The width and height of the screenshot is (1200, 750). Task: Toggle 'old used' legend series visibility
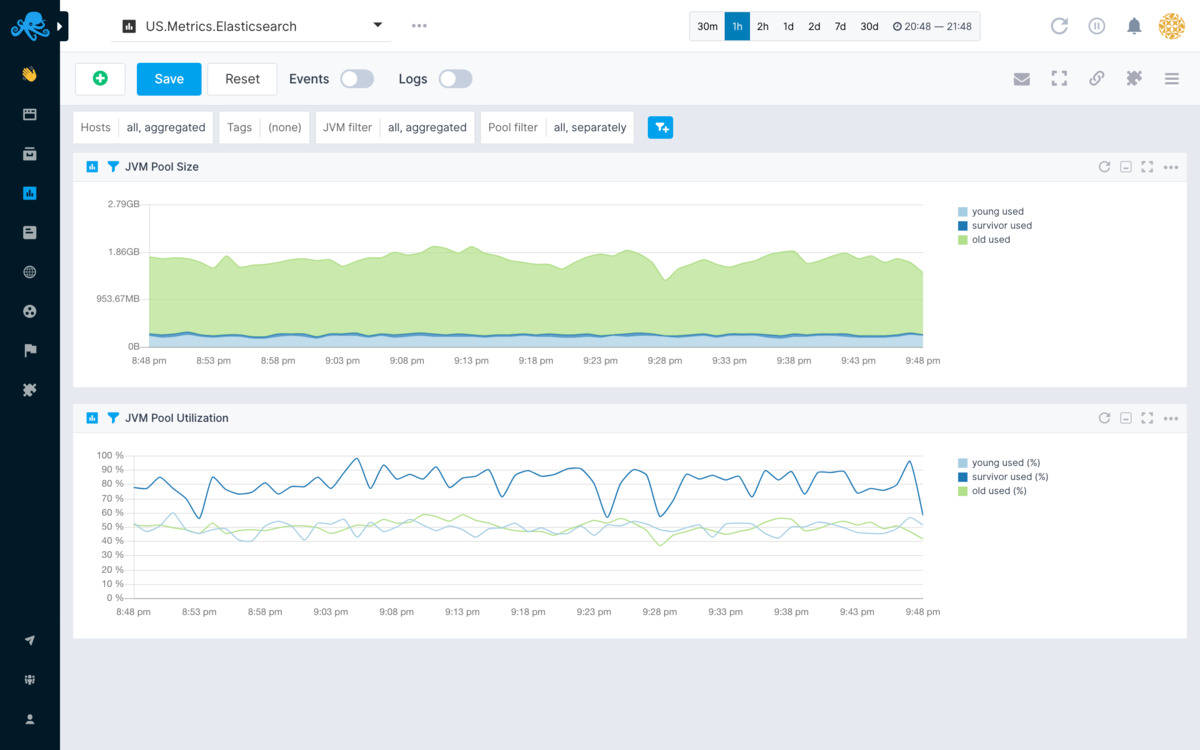coord(990,240)
